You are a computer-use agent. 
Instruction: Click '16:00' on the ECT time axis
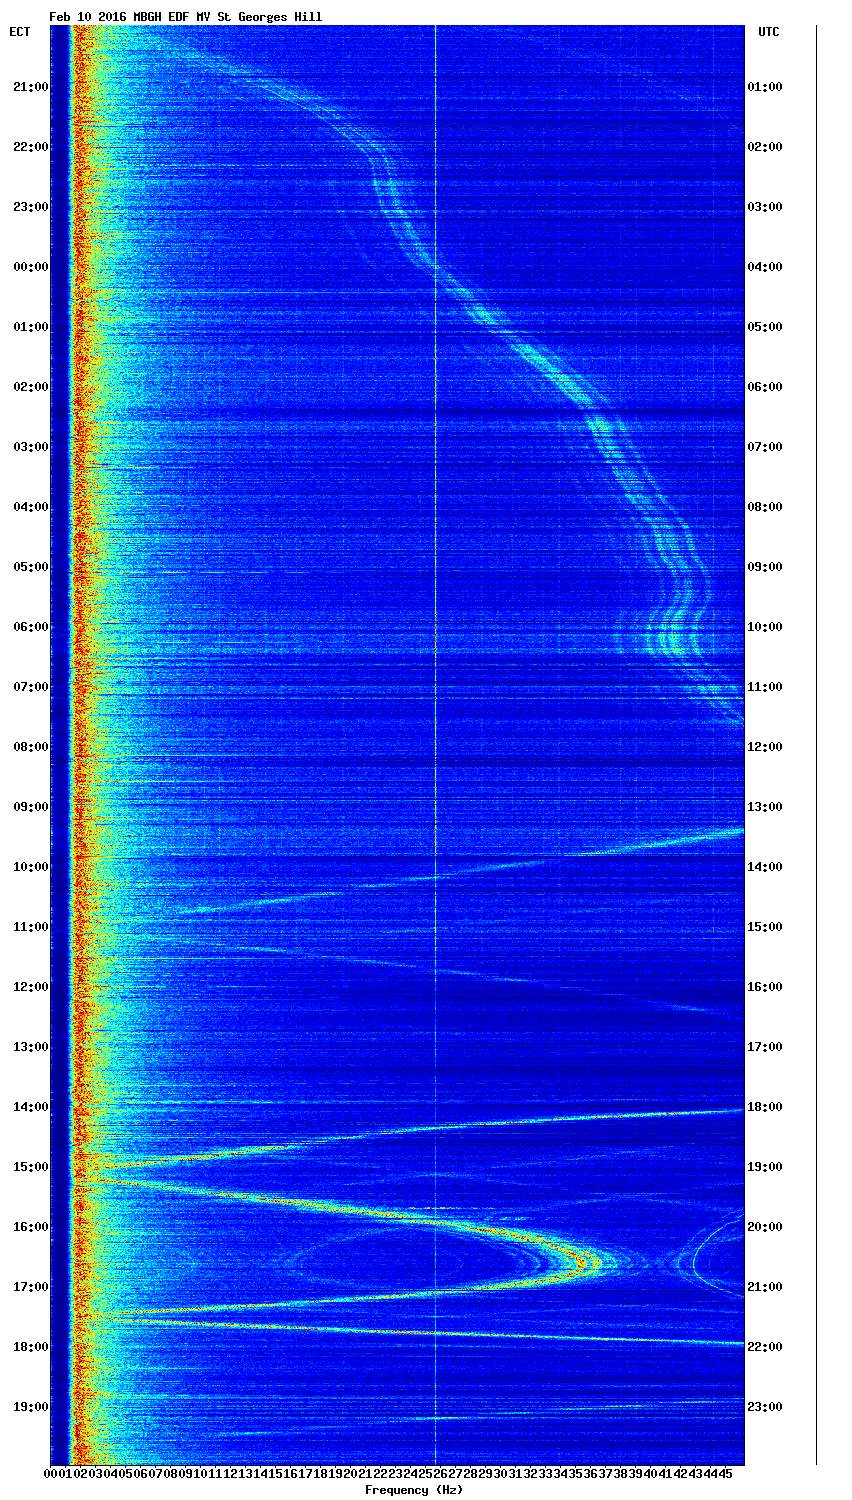pos(30,1227)
